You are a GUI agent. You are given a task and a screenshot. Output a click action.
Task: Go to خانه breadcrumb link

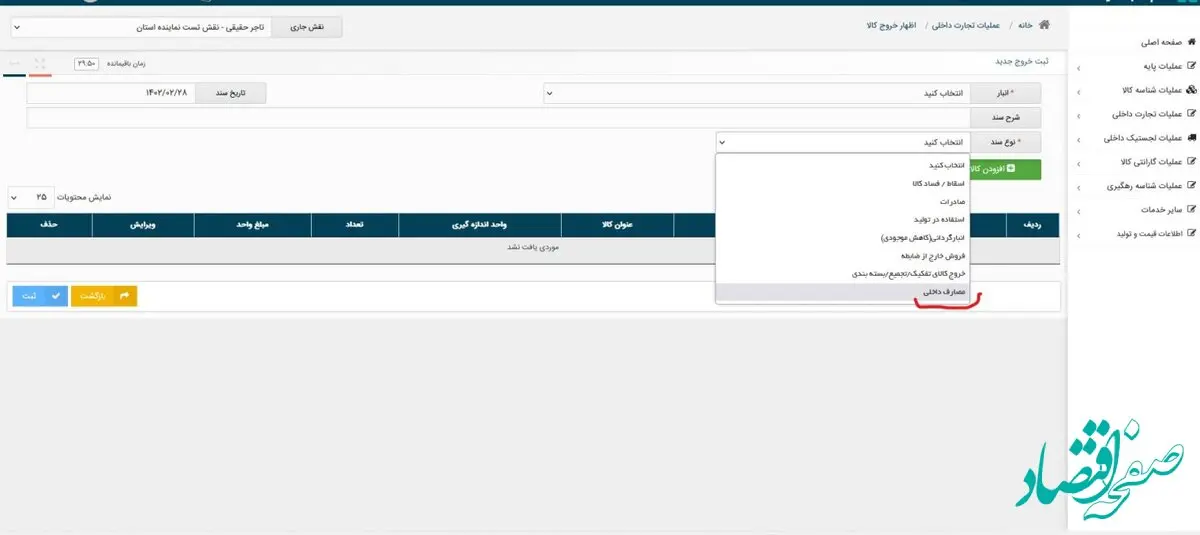pos(1025,24)
